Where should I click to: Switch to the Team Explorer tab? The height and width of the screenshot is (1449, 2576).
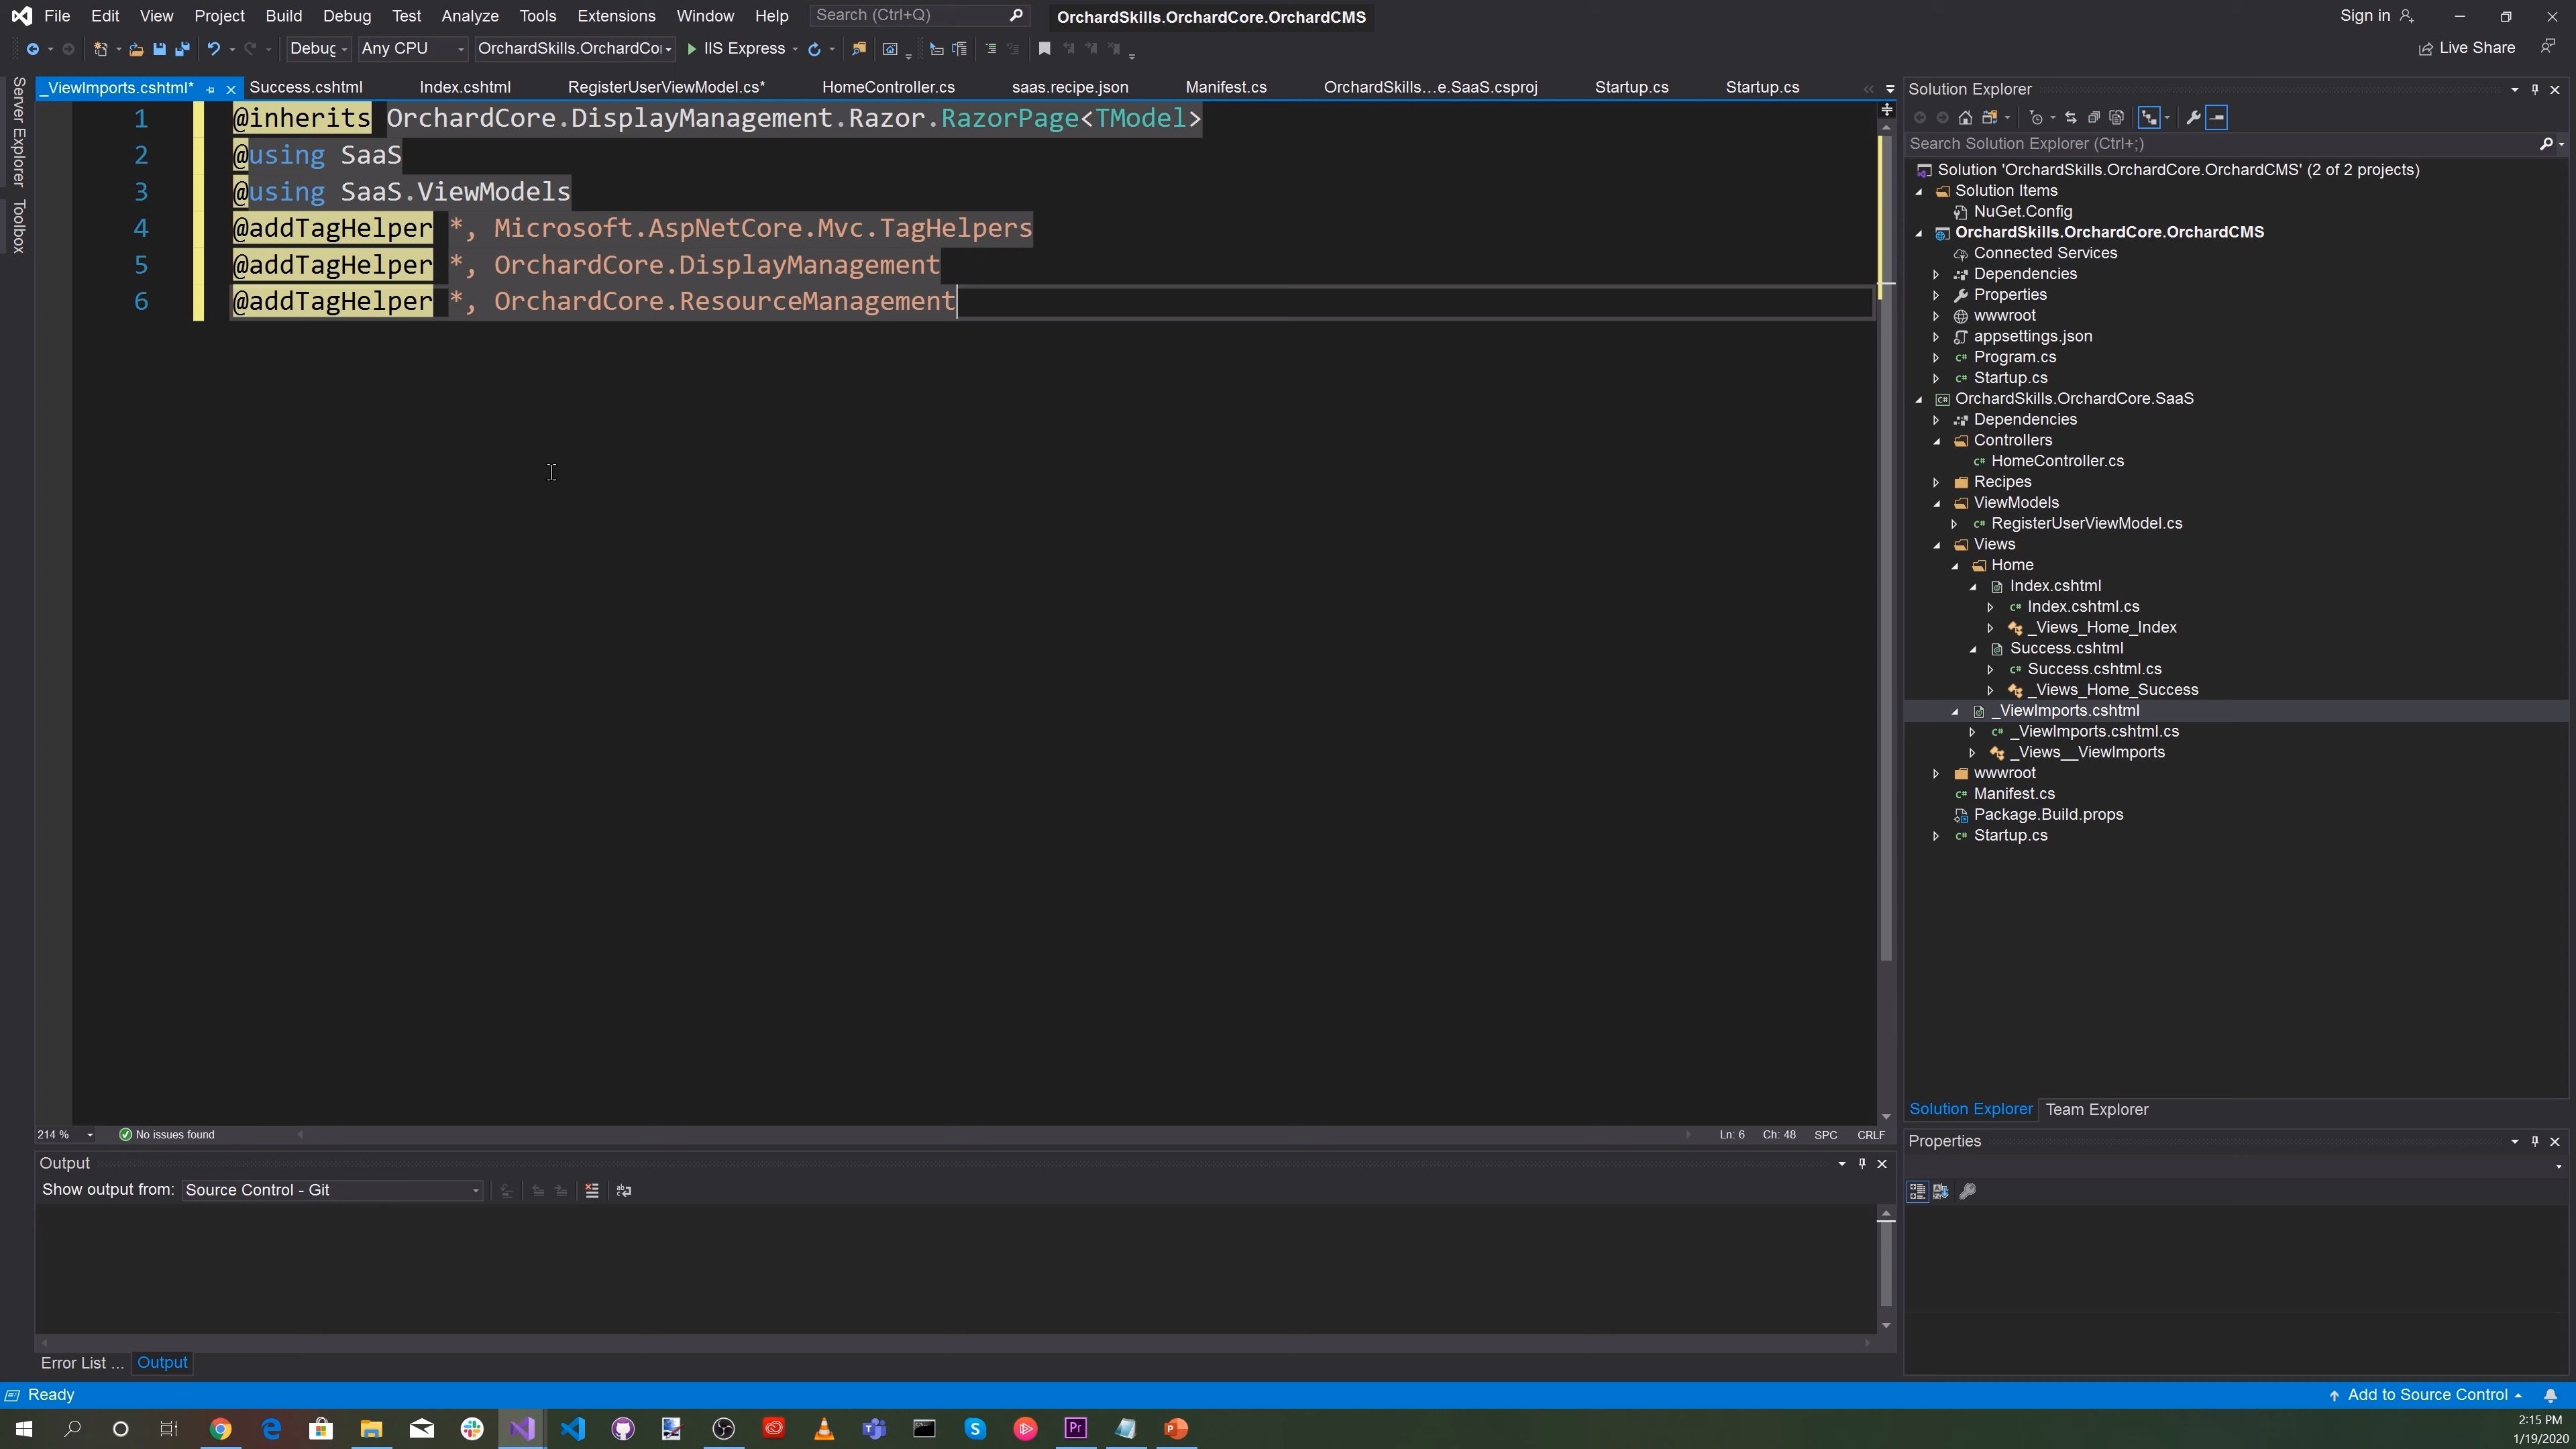click(2097, 1110)
